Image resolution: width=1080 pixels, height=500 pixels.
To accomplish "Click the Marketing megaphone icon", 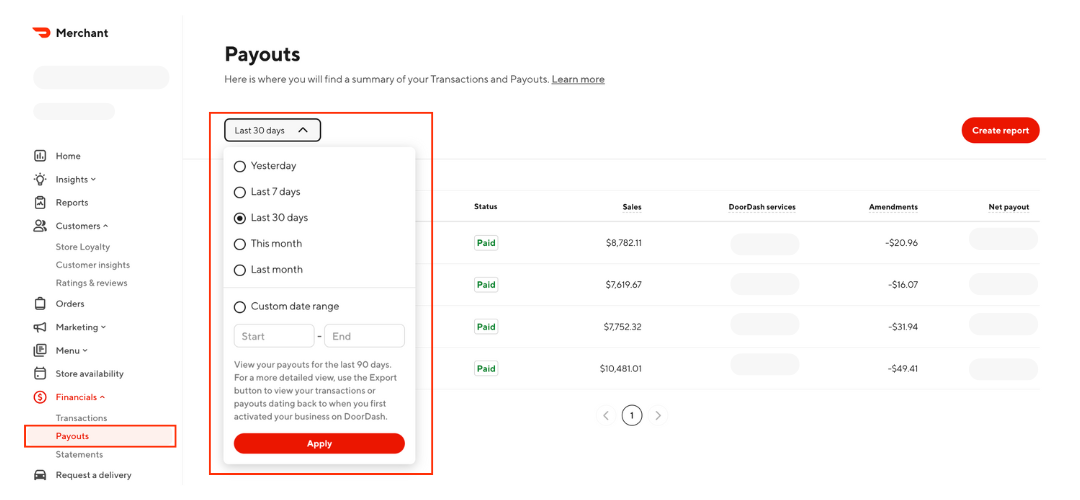I will (40, 327).
